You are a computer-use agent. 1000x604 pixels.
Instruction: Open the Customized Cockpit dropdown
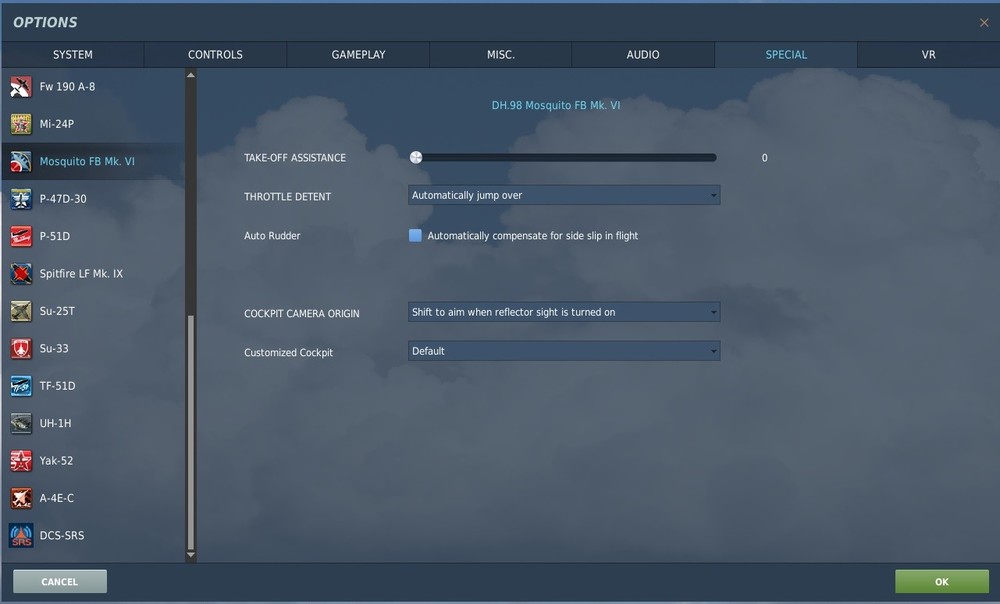click(564, 351)
